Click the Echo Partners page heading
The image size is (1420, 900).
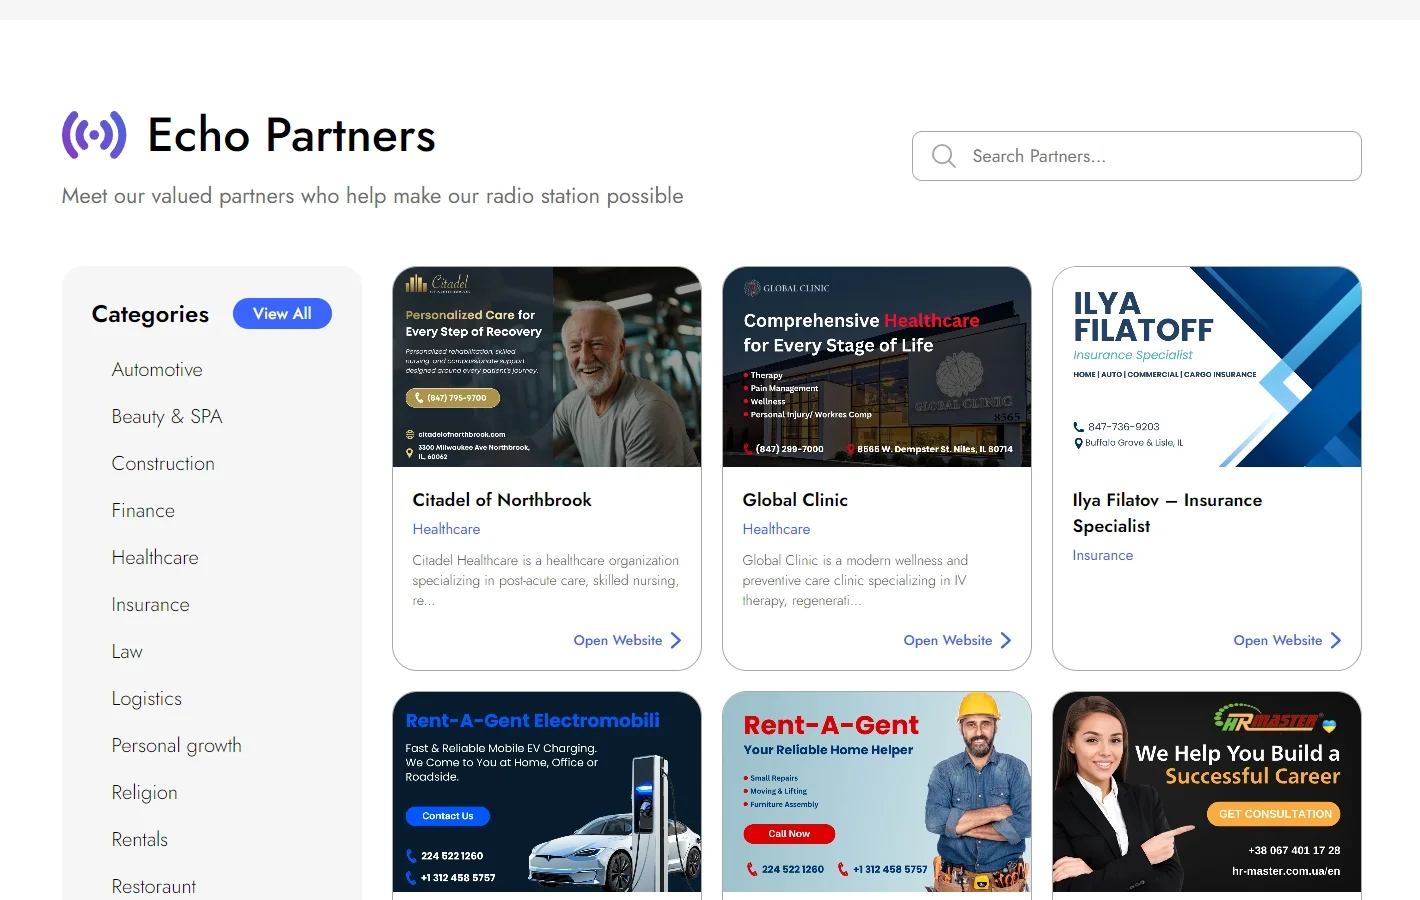(292, 135)
